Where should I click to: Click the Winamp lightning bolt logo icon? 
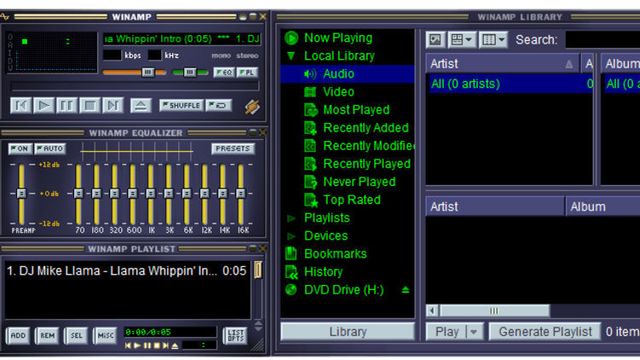click(252, 107)
